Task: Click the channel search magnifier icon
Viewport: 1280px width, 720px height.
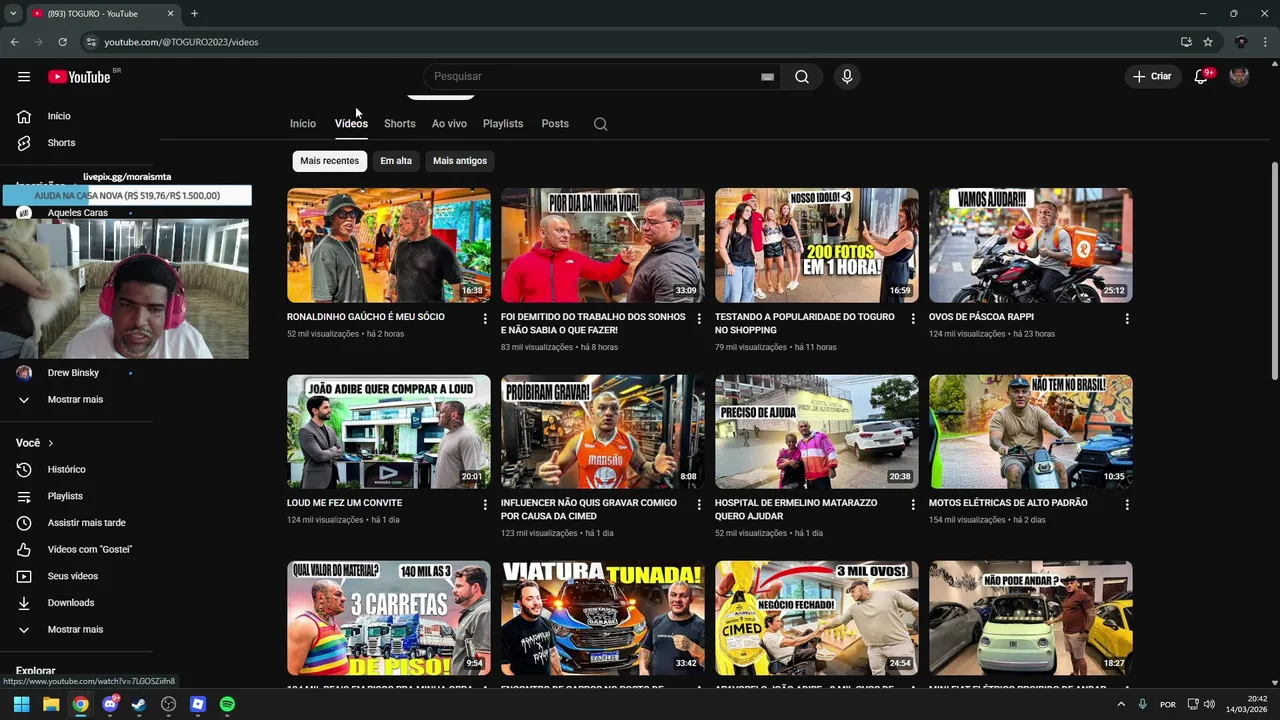Action: [x=600, y=124]
